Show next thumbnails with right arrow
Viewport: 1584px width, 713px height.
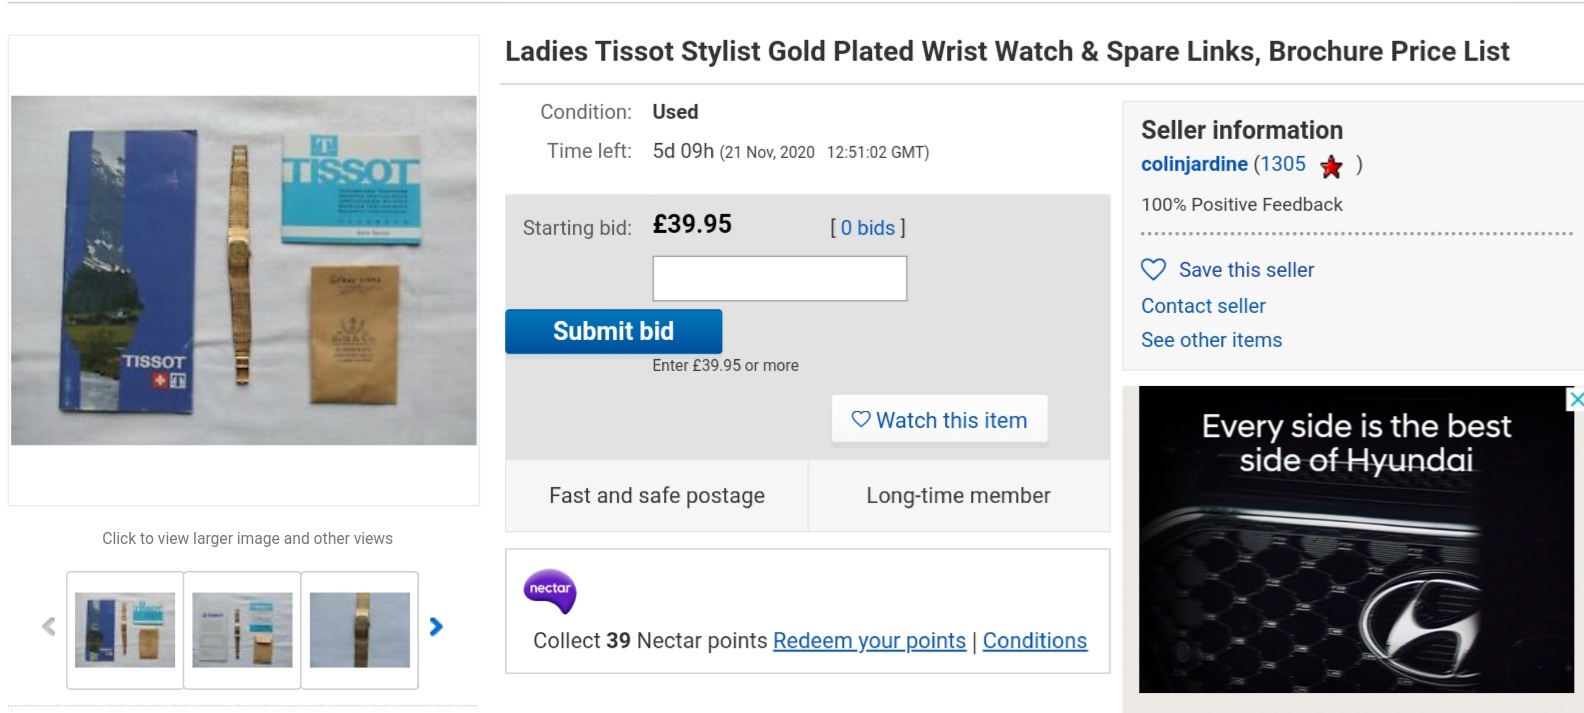point(436,627)
